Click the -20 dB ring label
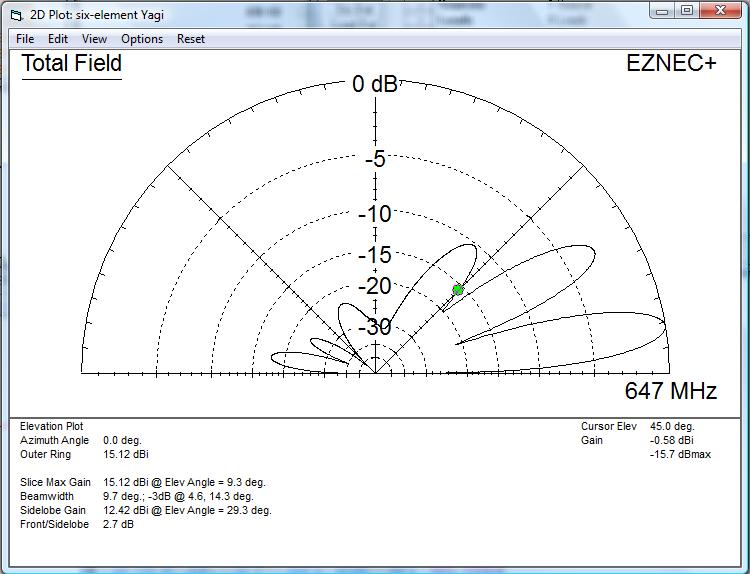The height and width of the screenshot is (574, 750). click(x=376, y=287)
